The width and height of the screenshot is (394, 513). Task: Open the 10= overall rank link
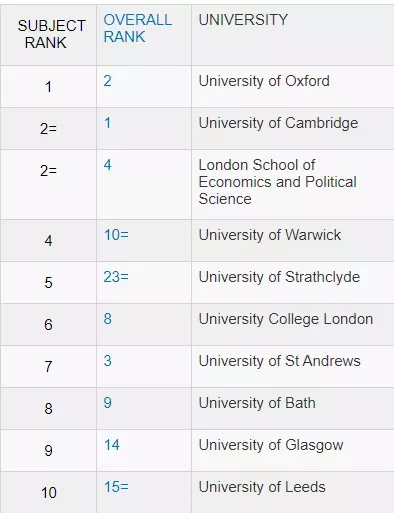click(x=116, y=235)
